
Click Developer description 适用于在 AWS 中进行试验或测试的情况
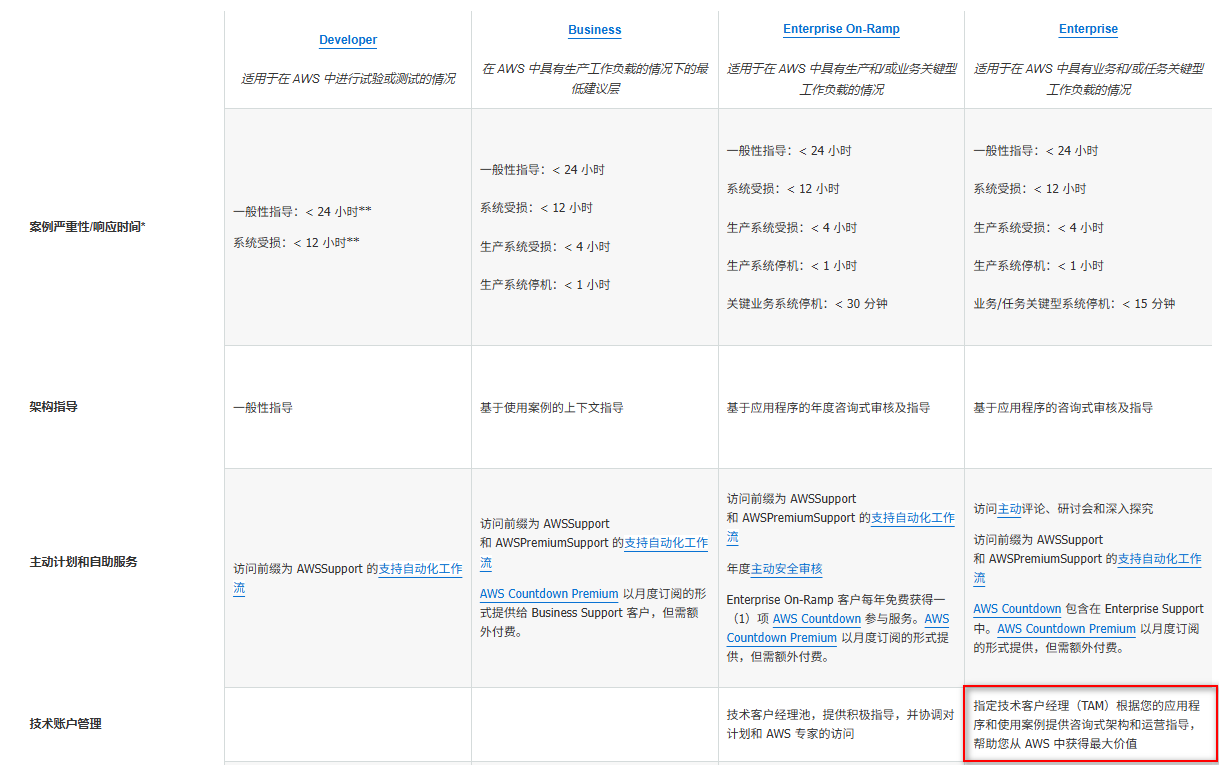pos(348,78)
